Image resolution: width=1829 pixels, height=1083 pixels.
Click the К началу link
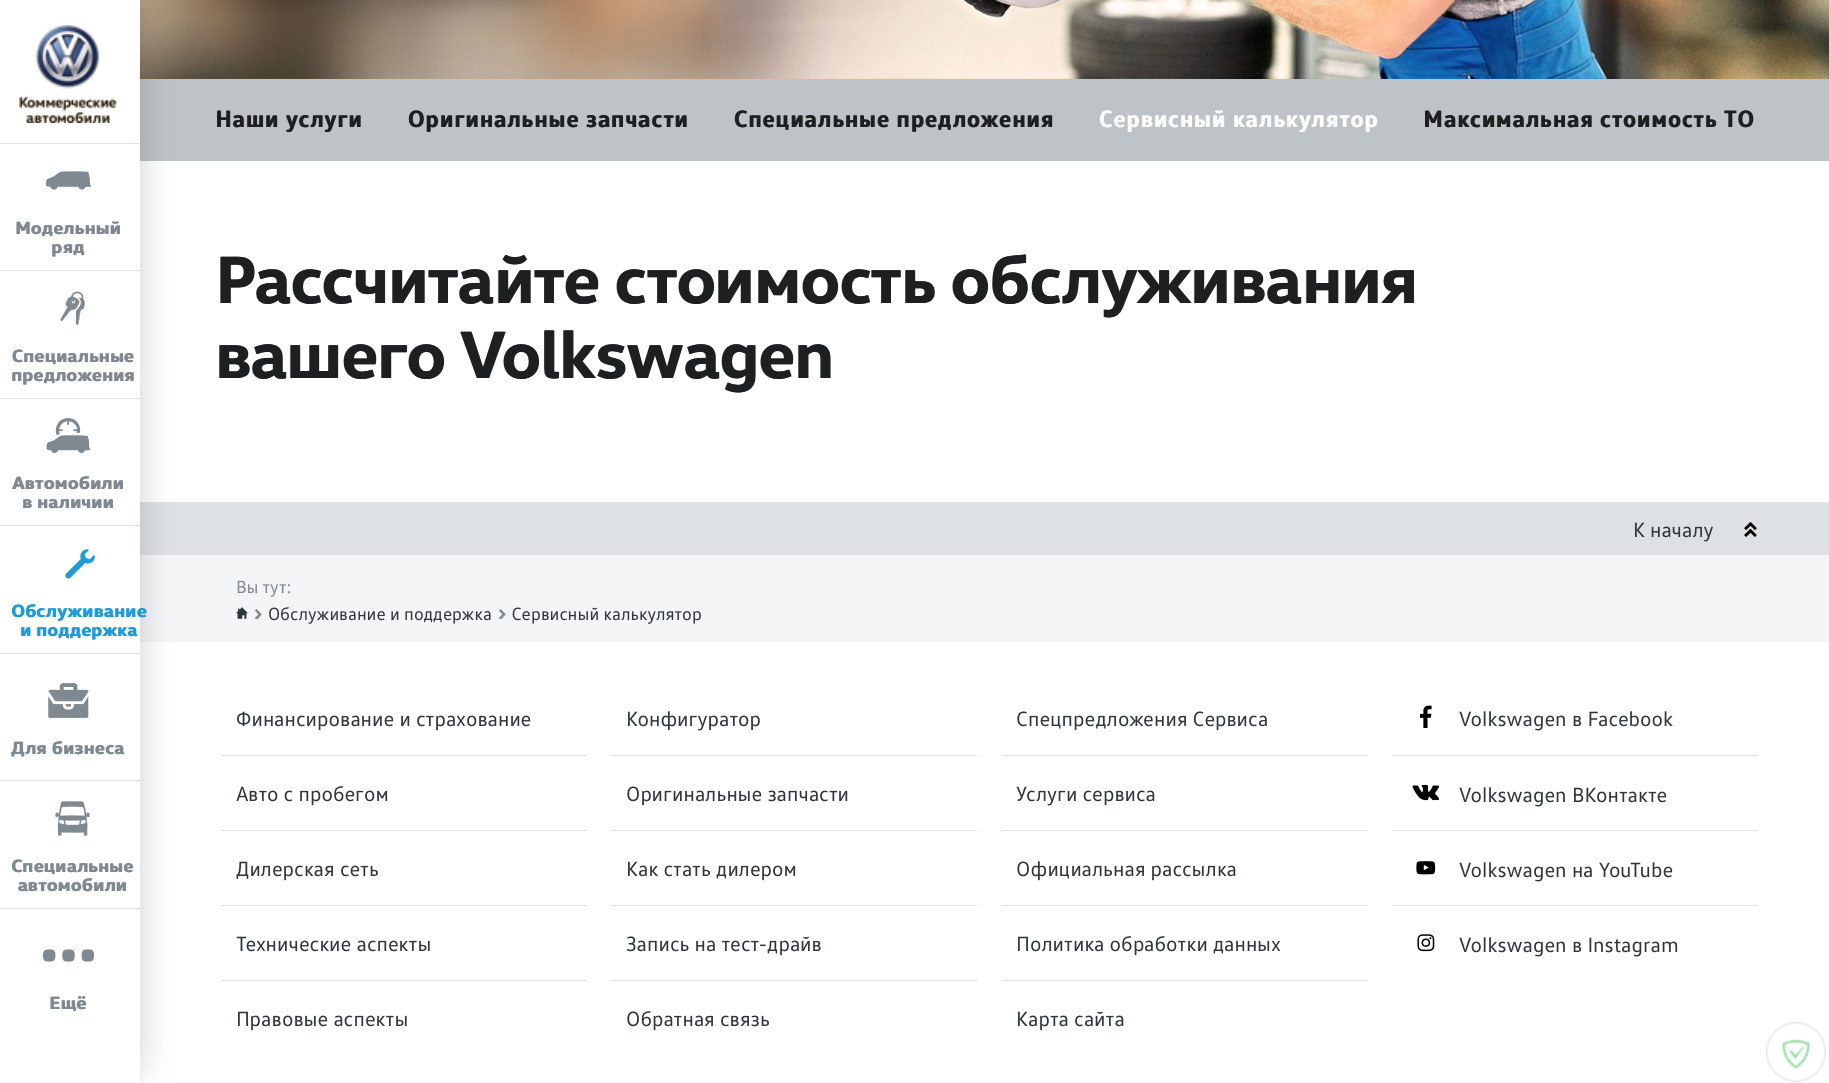(1673, 530)
